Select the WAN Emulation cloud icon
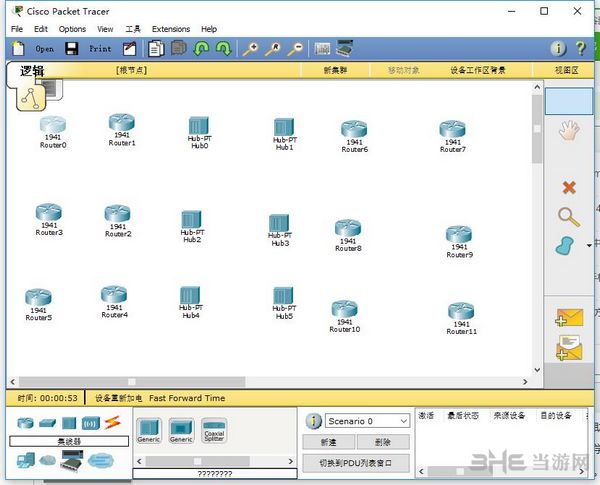The width and height of the screenshot is (600, 485). click(47, 461)
